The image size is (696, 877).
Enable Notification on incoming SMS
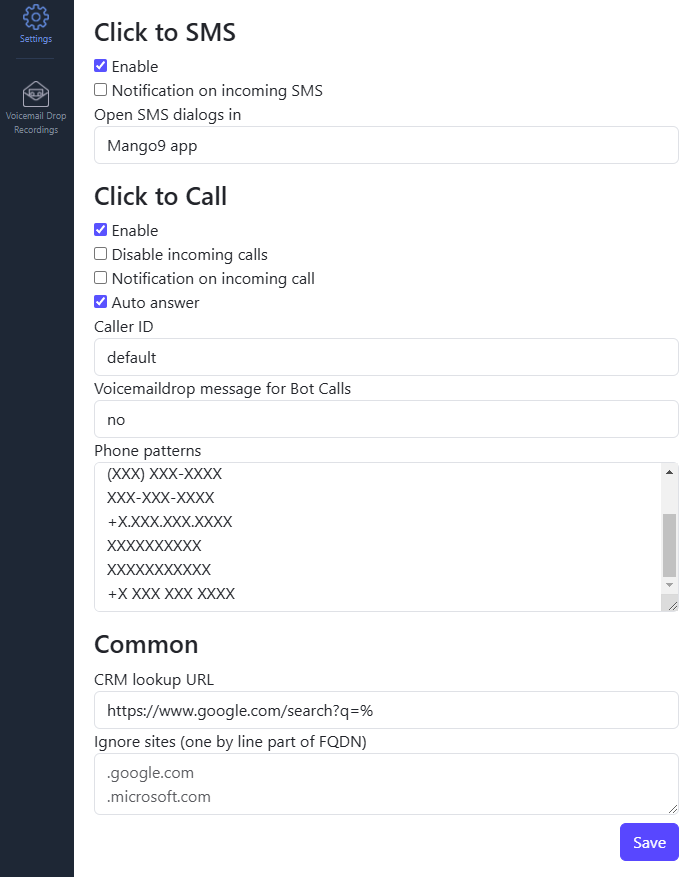pos(100,89)
